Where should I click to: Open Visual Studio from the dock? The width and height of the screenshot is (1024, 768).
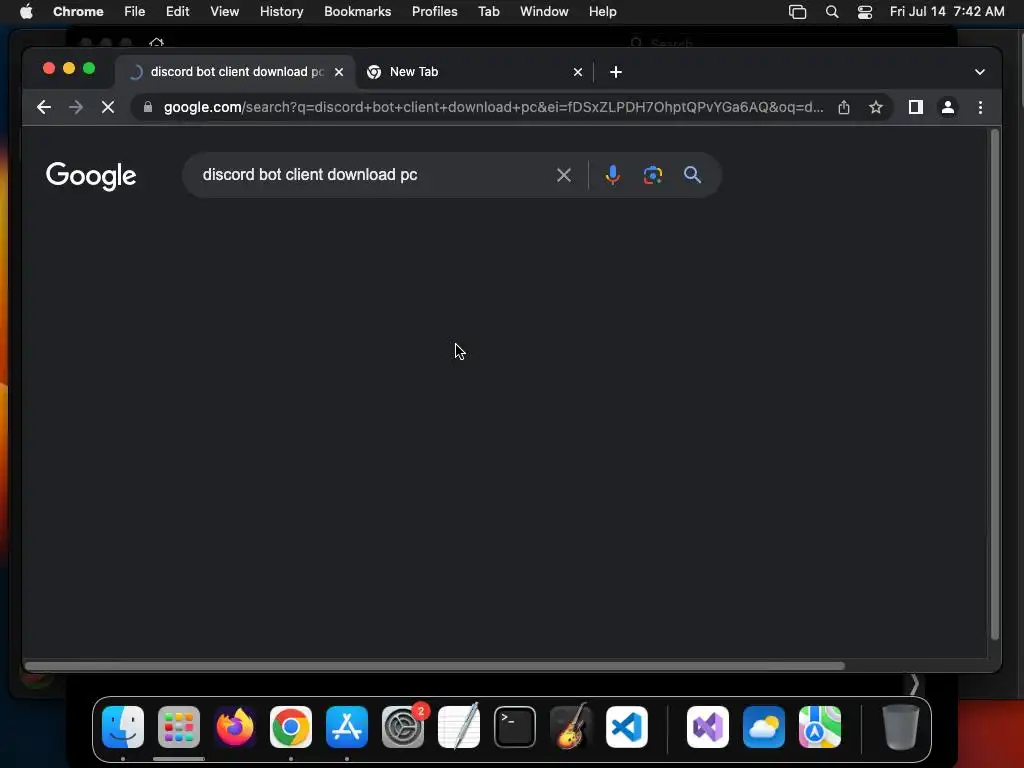tap(708, 727)
